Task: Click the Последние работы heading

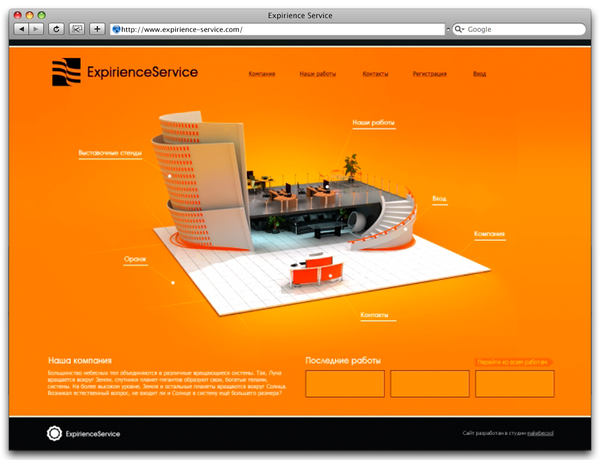Action: tap(343, 360)
